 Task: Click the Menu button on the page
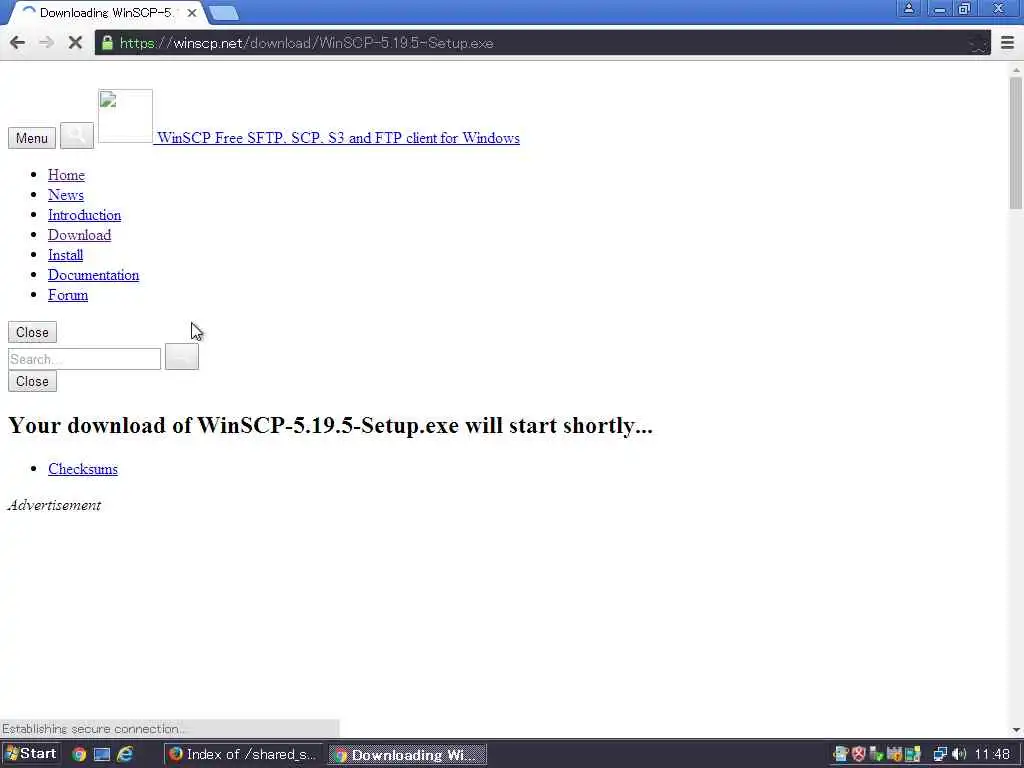31,138
